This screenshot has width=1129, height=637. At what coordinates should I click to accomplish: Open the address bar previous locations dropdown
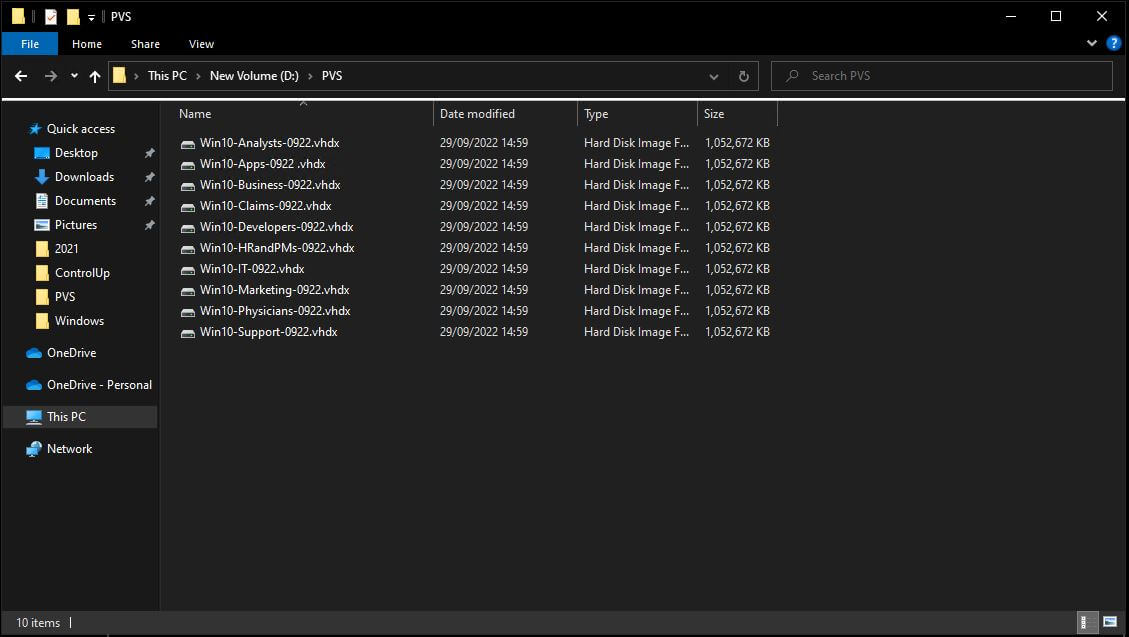[x=713, y=75]
